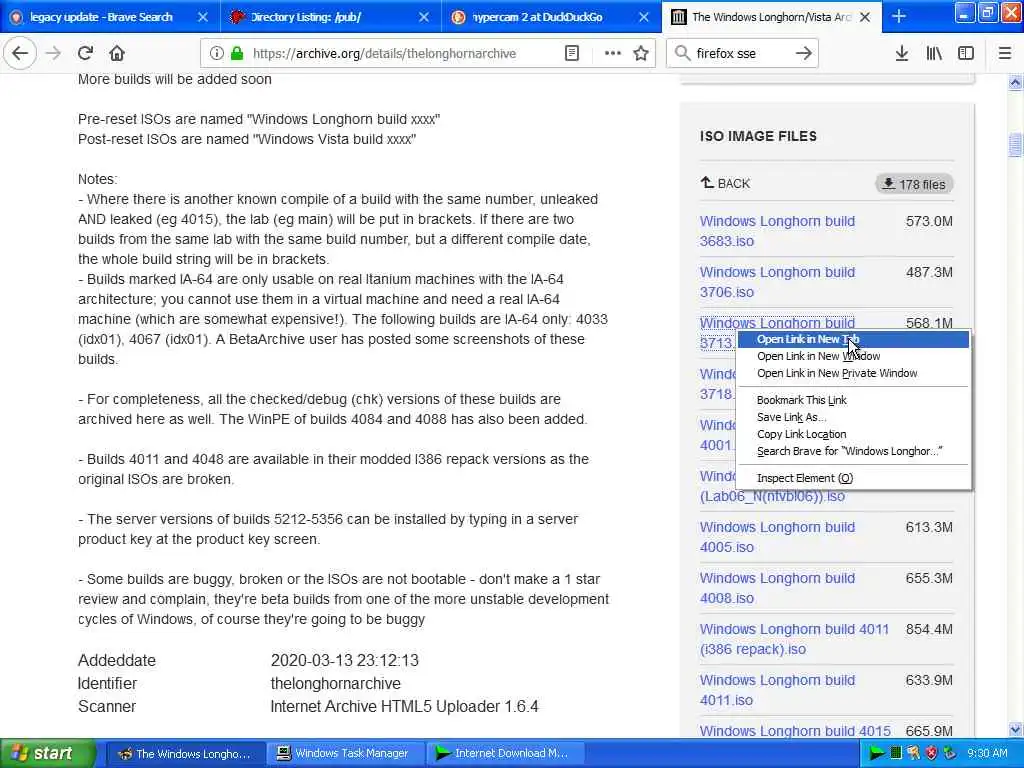Open Windows Longhorn build 3706.iso link
Viewport: 1024px width, 768px height.
[777, 282]
